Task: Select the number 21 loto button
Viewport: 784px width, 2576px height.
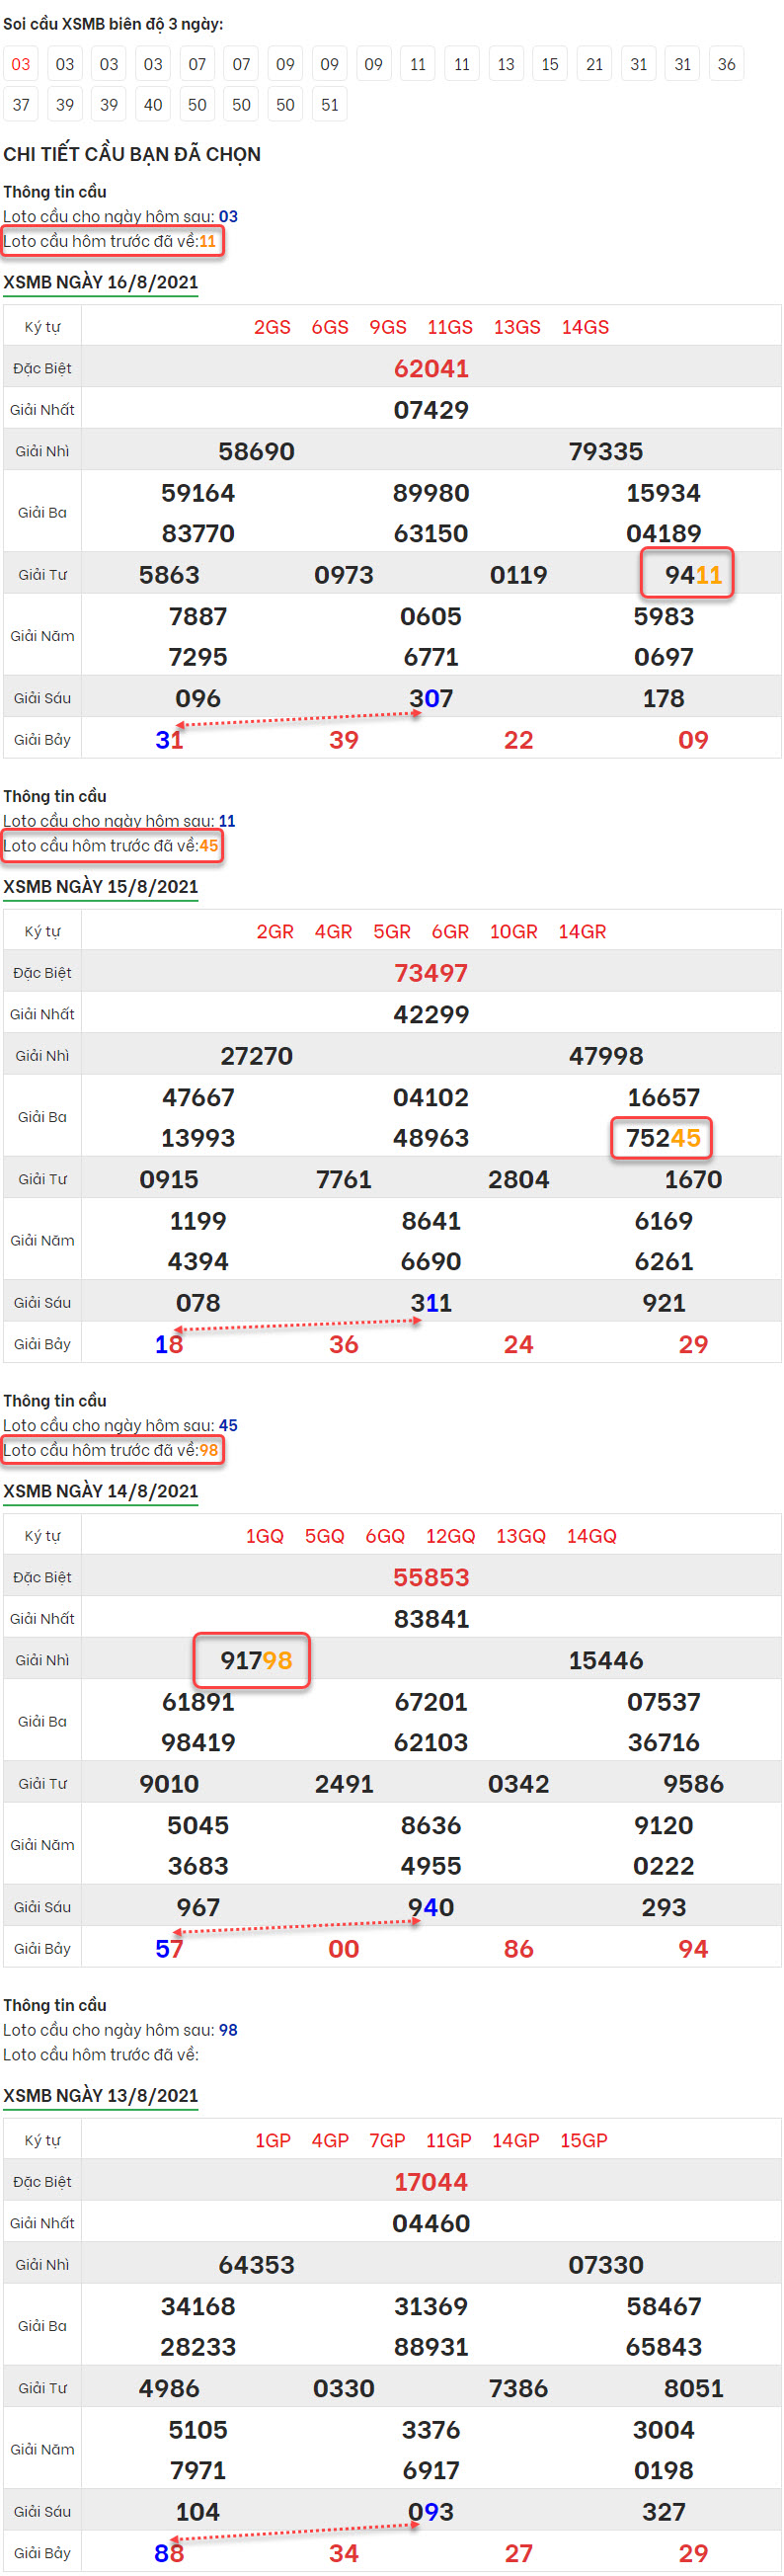Action: tap(594, 64)
